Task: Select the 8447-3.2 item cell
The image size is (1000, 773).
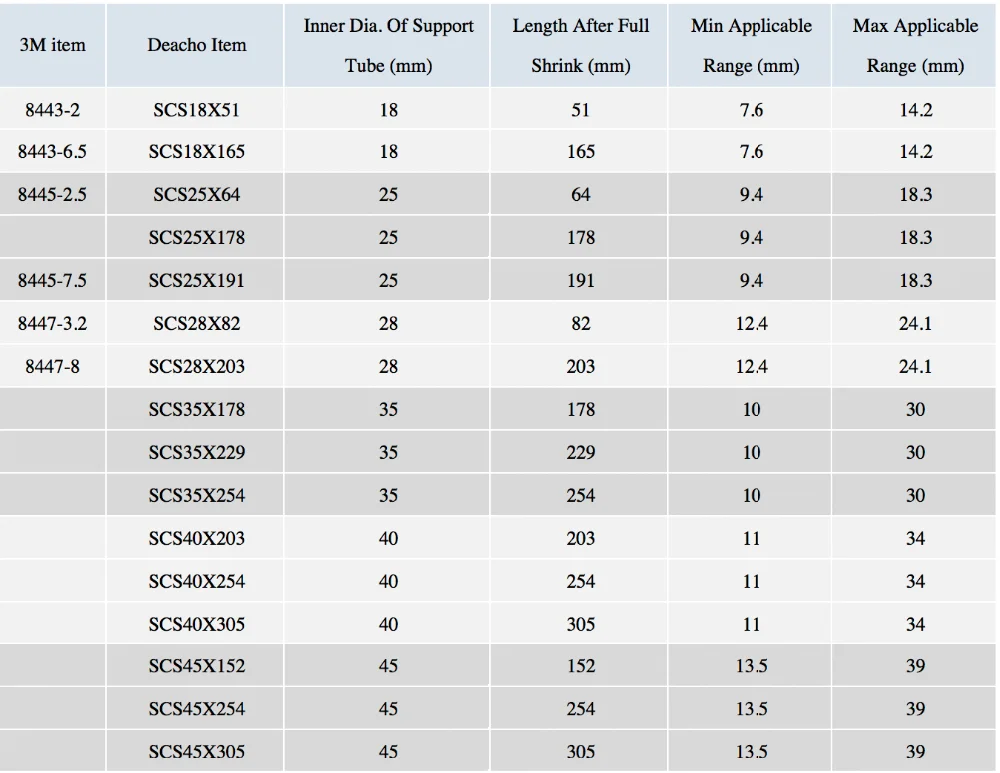Action: tap(53, 324)
